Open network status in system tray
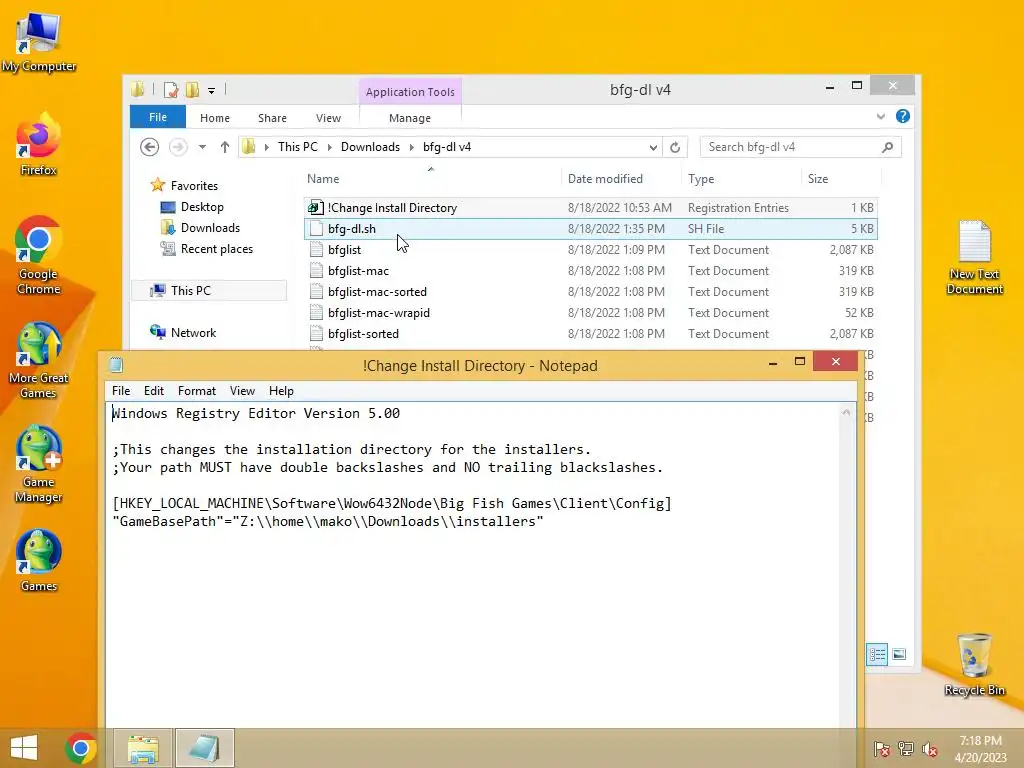1024x768 pixels. 906,749
